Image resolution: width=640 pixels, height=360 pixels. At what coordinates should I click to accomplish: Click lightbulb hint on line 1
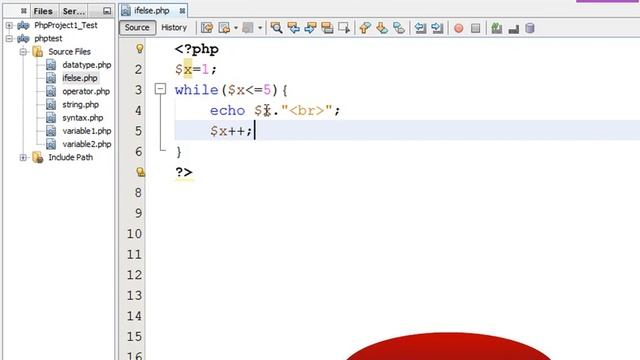pyautogui.click(x=140, y=49)
